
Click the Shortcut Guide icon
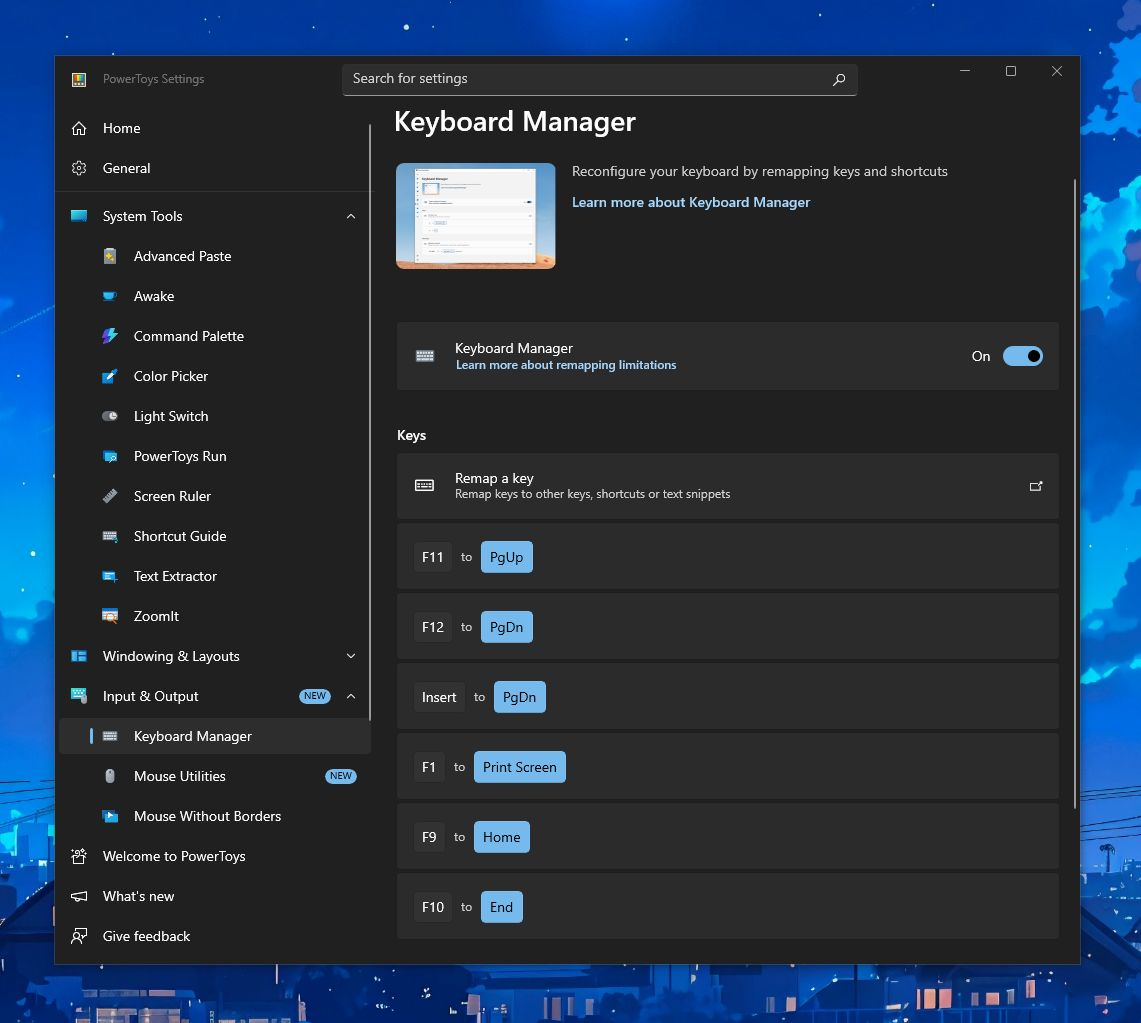tap(110, 536)
